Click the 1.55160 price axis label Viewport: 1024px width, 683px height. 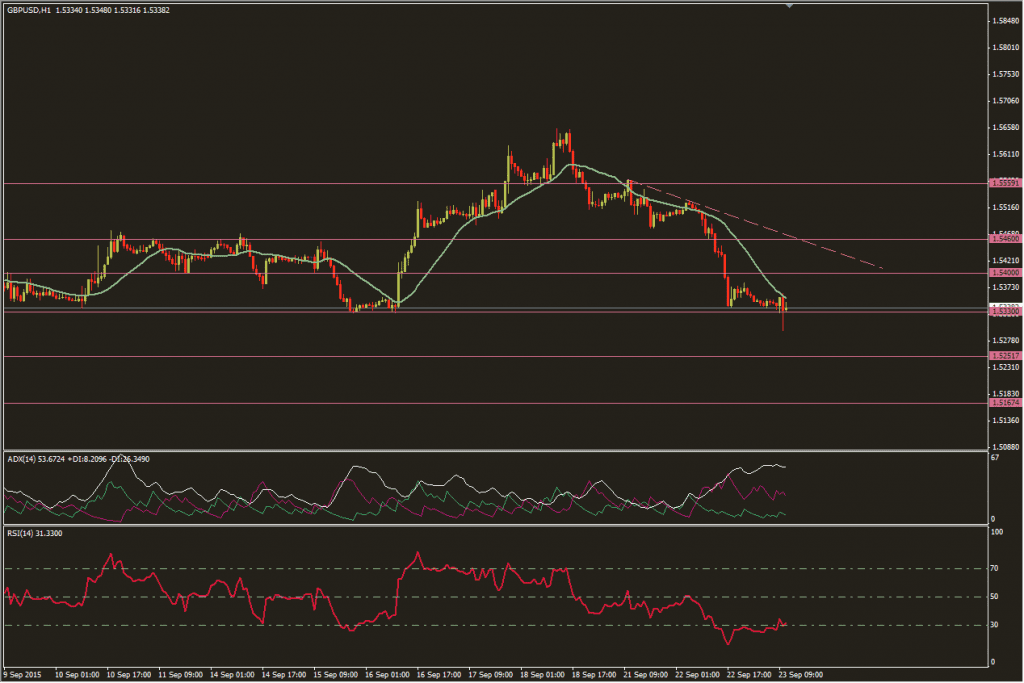click(x=1006, y=208)
